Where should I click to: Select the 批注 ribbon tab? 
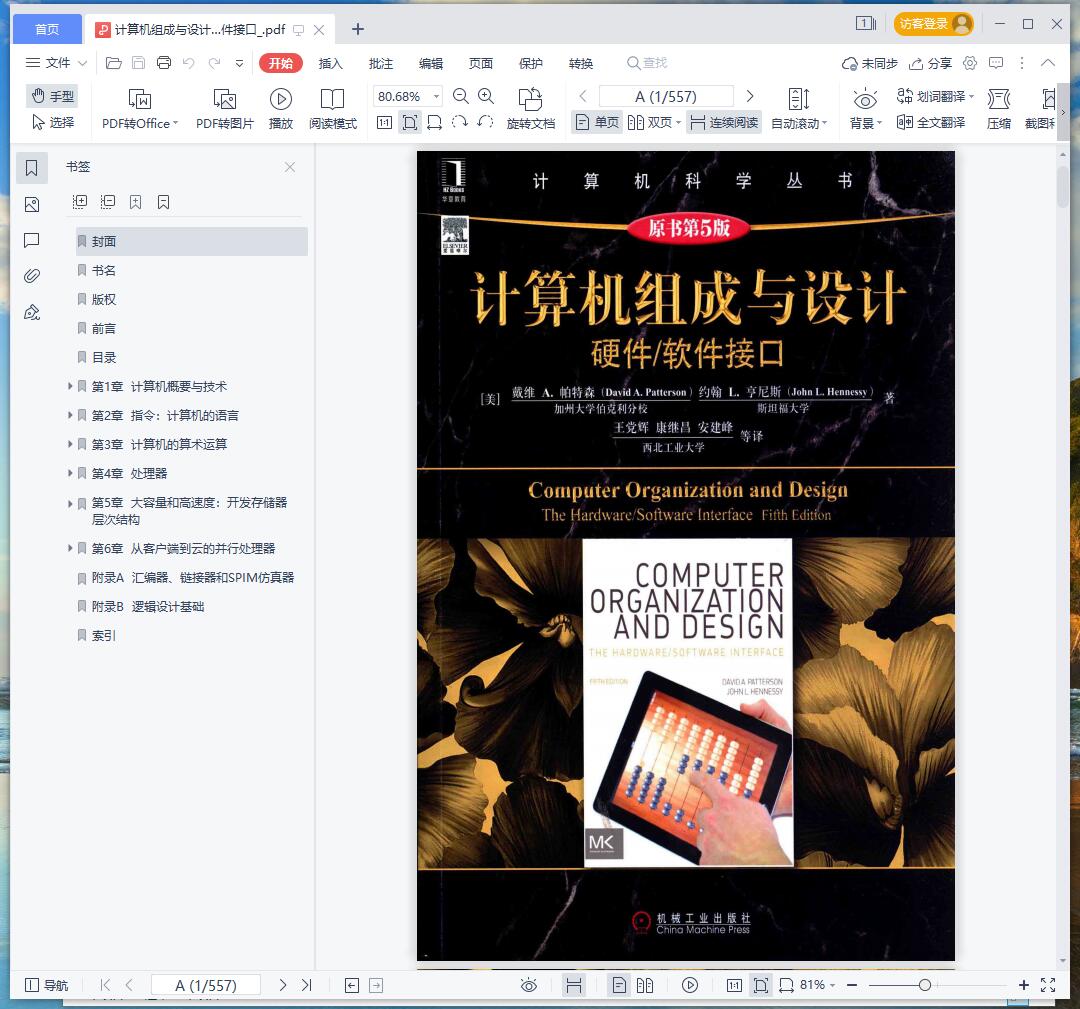381,63
